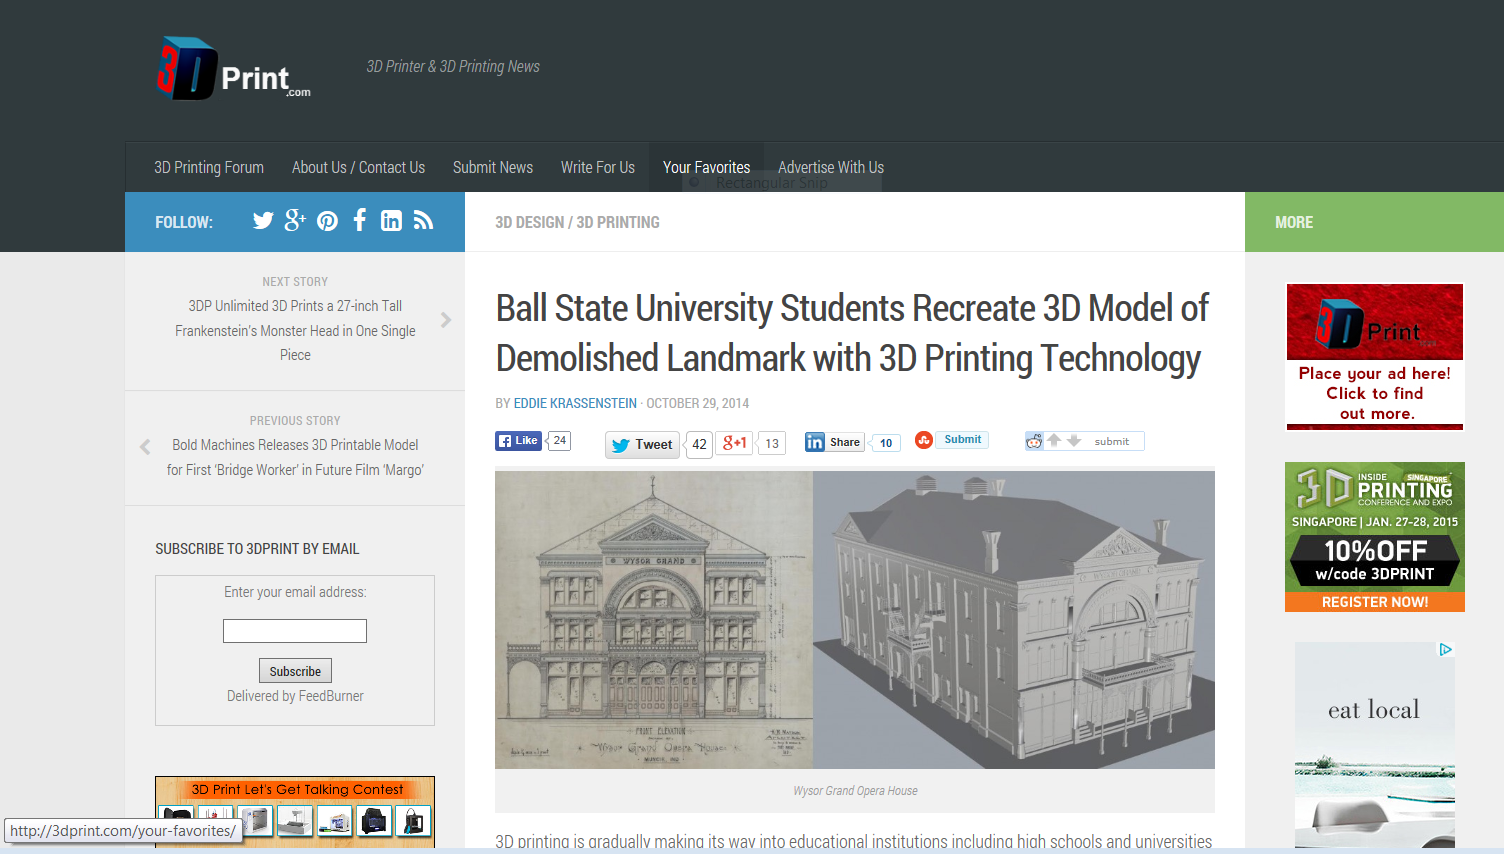
Task: Click the Facebook like count 24
Action: tap(560, 440)
